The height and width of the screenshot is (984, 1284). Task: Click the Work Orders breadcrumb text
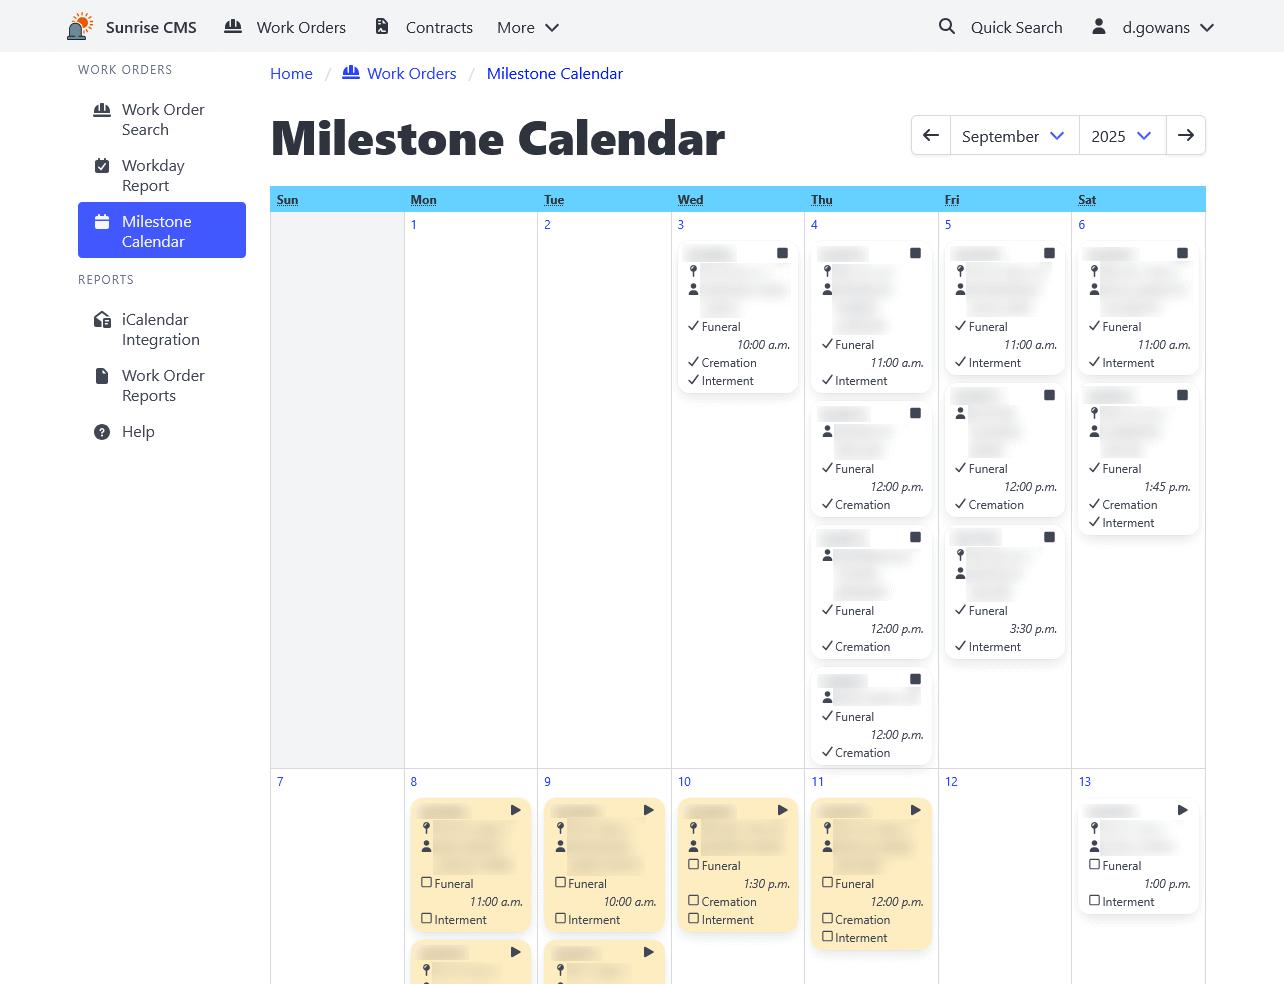[411, 73]
